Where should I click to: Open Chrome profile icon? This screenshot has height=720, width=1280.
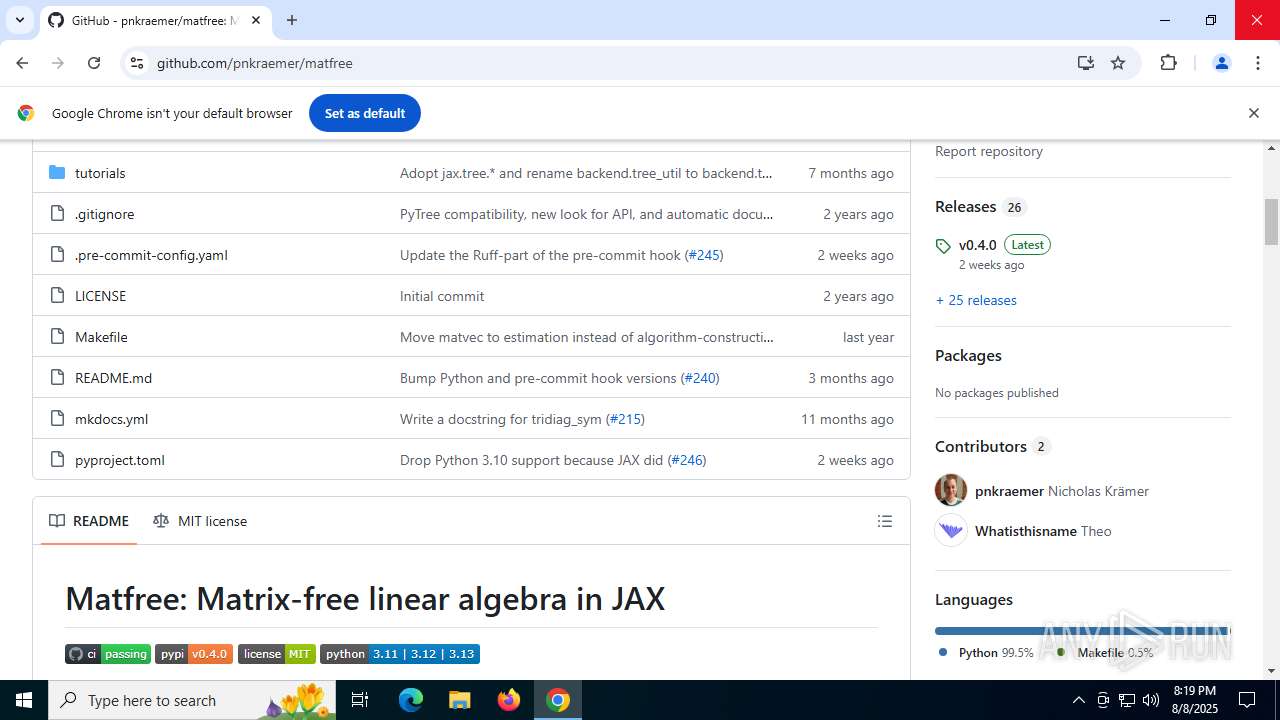[x=1221, y=63]
